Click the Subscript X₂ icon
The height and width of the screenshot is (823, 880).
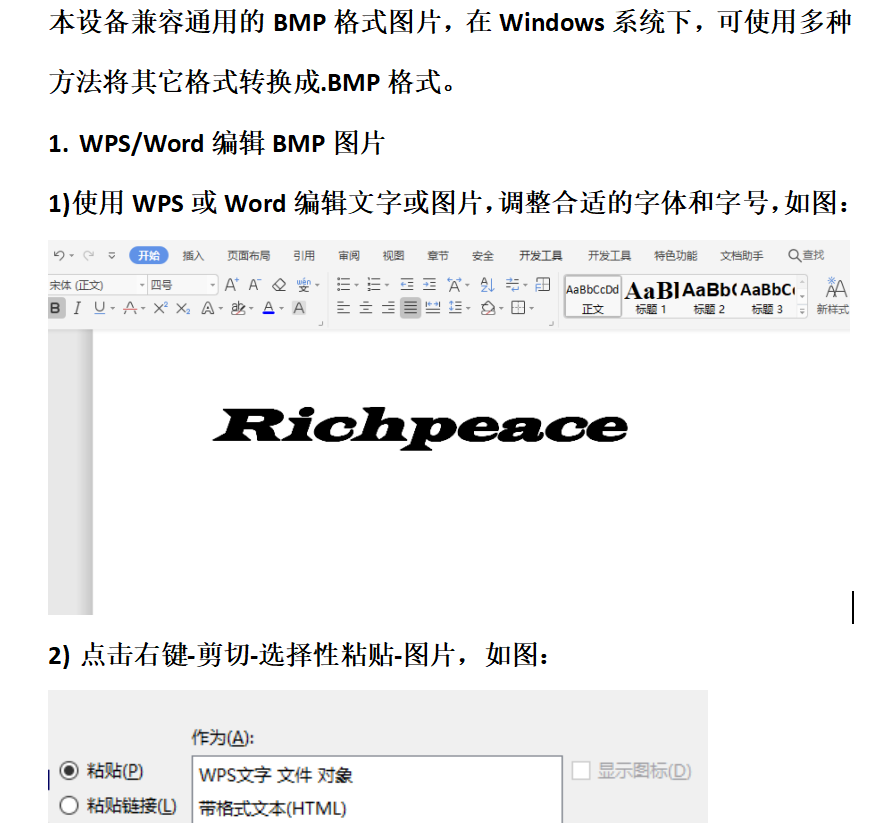point(183,309)
